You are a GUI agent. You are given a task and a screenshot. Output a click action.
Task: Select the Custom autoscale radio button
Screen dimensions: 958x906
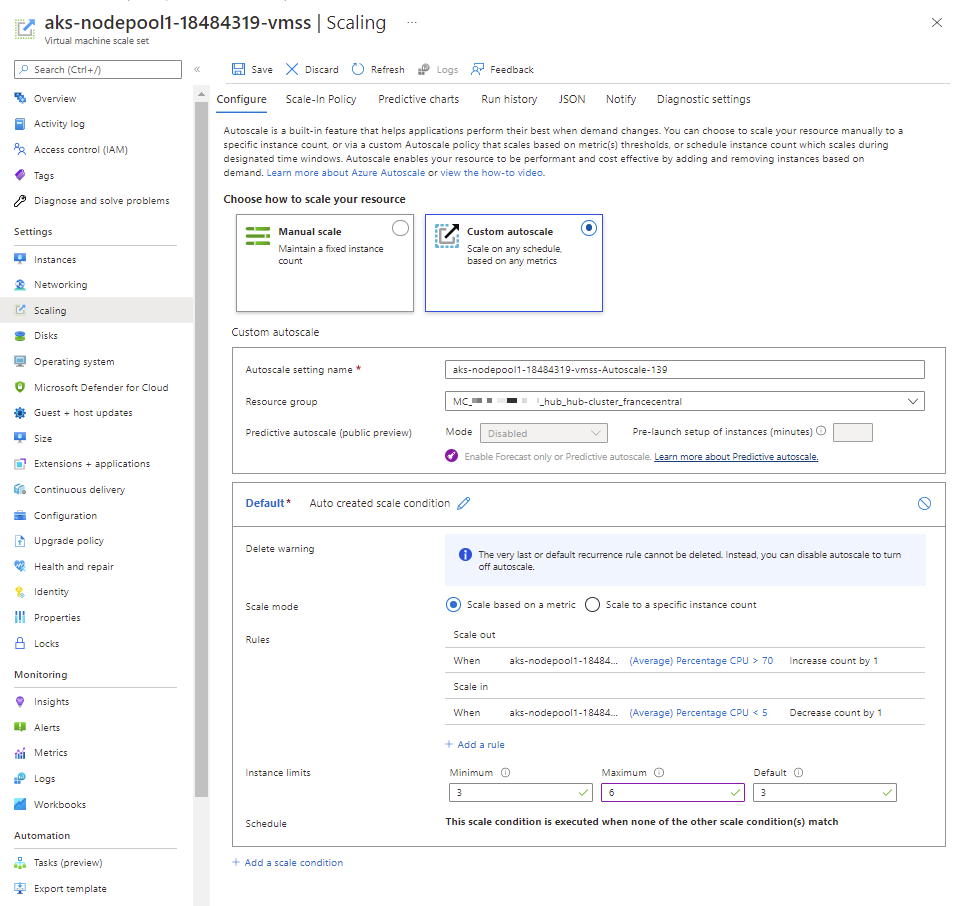tap(588, 228)
